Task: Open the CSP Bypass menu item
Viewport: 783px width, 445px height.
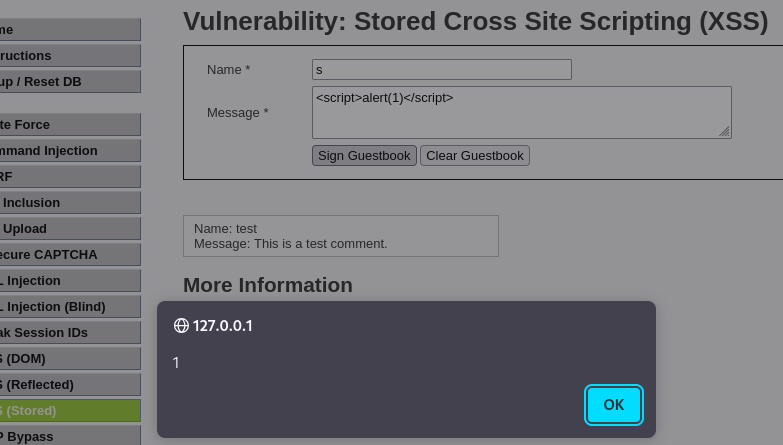Action: pyautogui.click(x=60, y=436)
